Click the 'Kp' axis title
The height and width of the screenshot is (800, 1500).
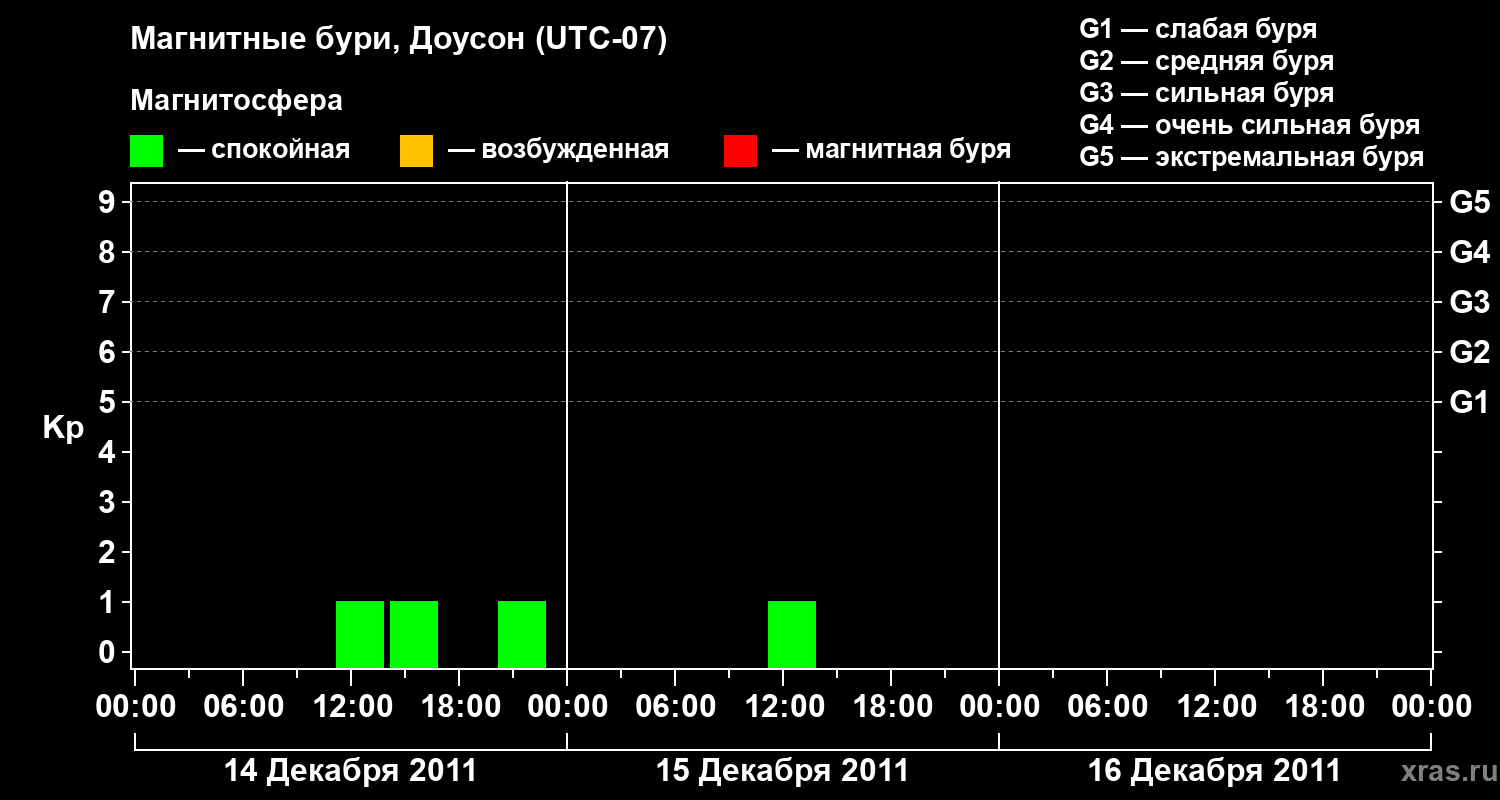coord(63,428)
